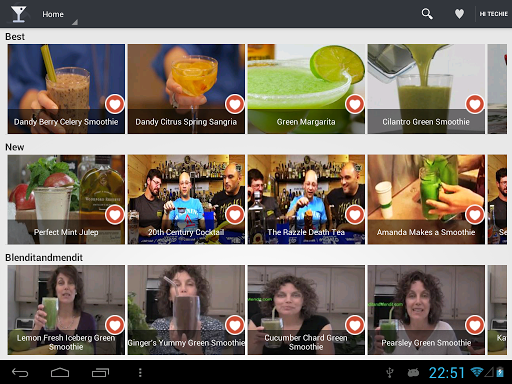Click the clock in status bar
Image resolution: width=512 pixels, height=384 pixels.
click(x=446, y=372)
